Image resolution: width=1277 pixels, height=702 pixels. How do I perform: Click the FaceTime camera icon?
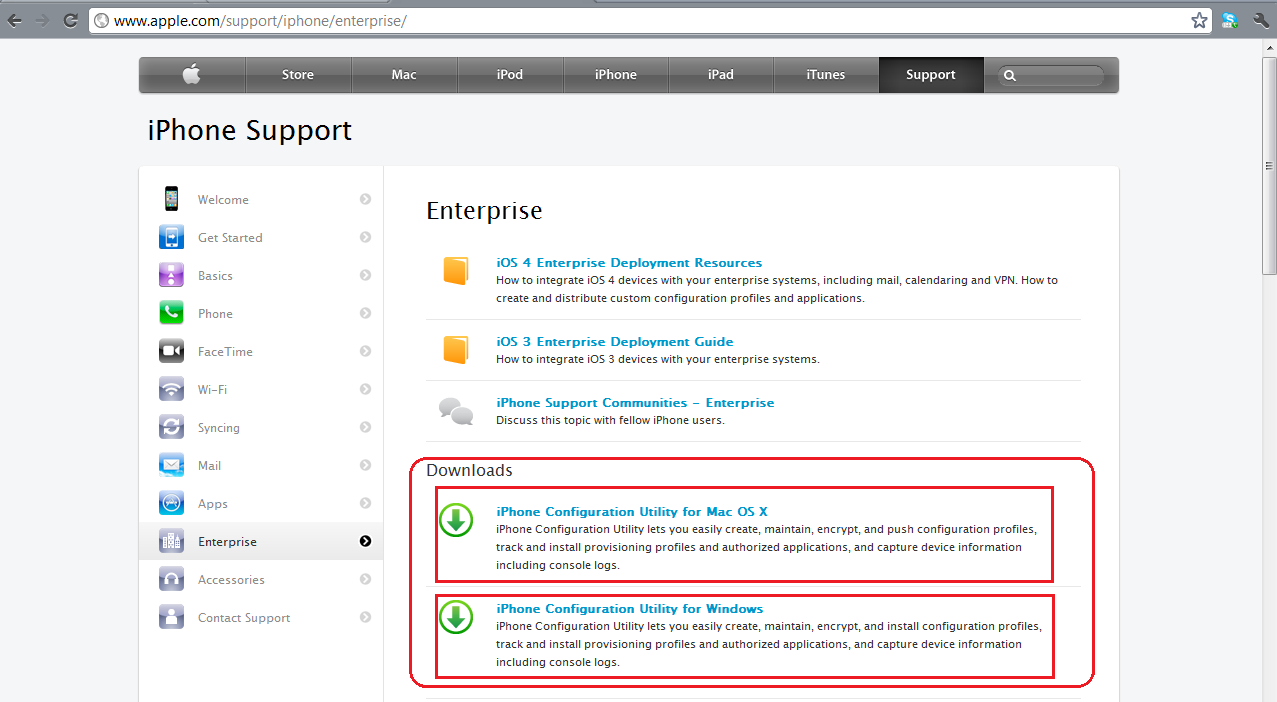(172, 351)
